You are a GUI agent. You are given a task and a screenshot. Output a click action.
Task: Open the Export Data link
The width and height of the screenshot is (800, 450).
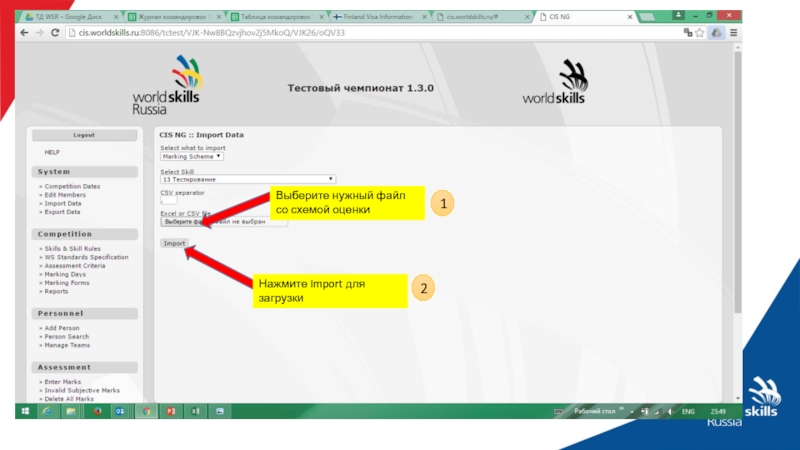point(63,212)
